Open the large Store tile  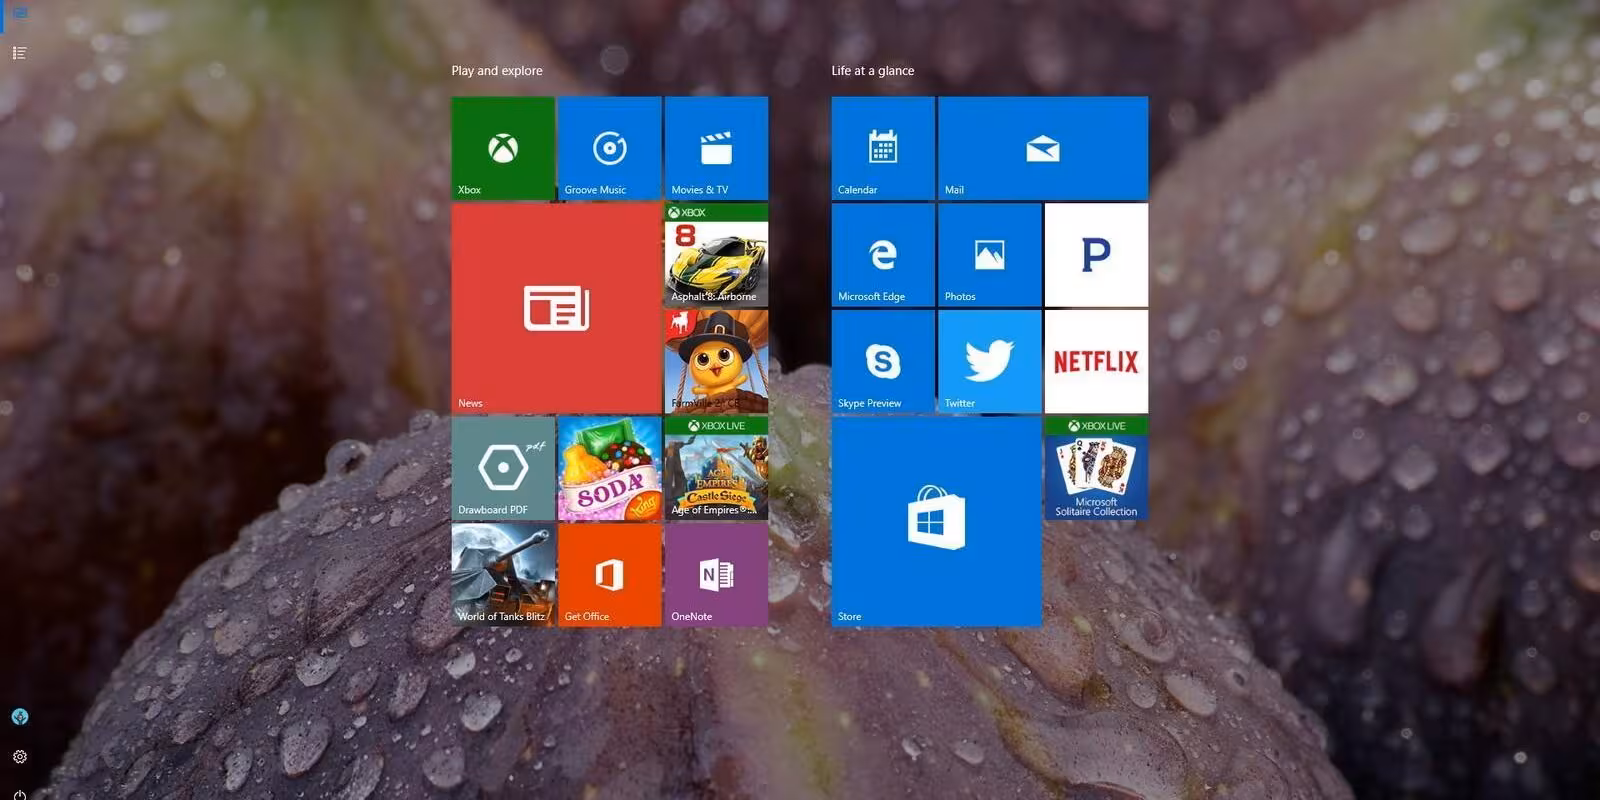937,522
